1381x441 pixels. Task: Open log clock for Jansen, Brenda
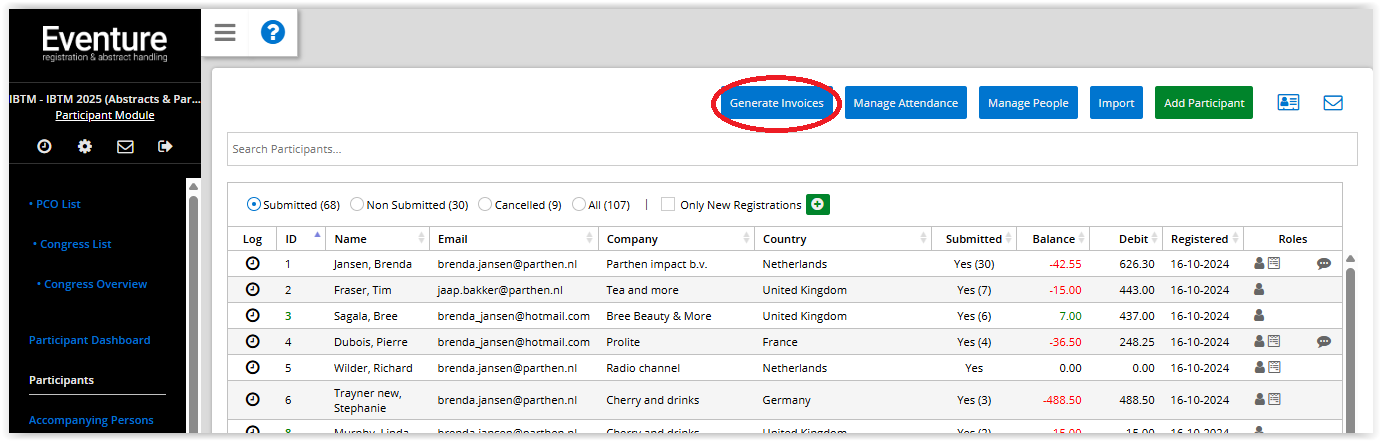pyautogui.click(x=252, y=264)
